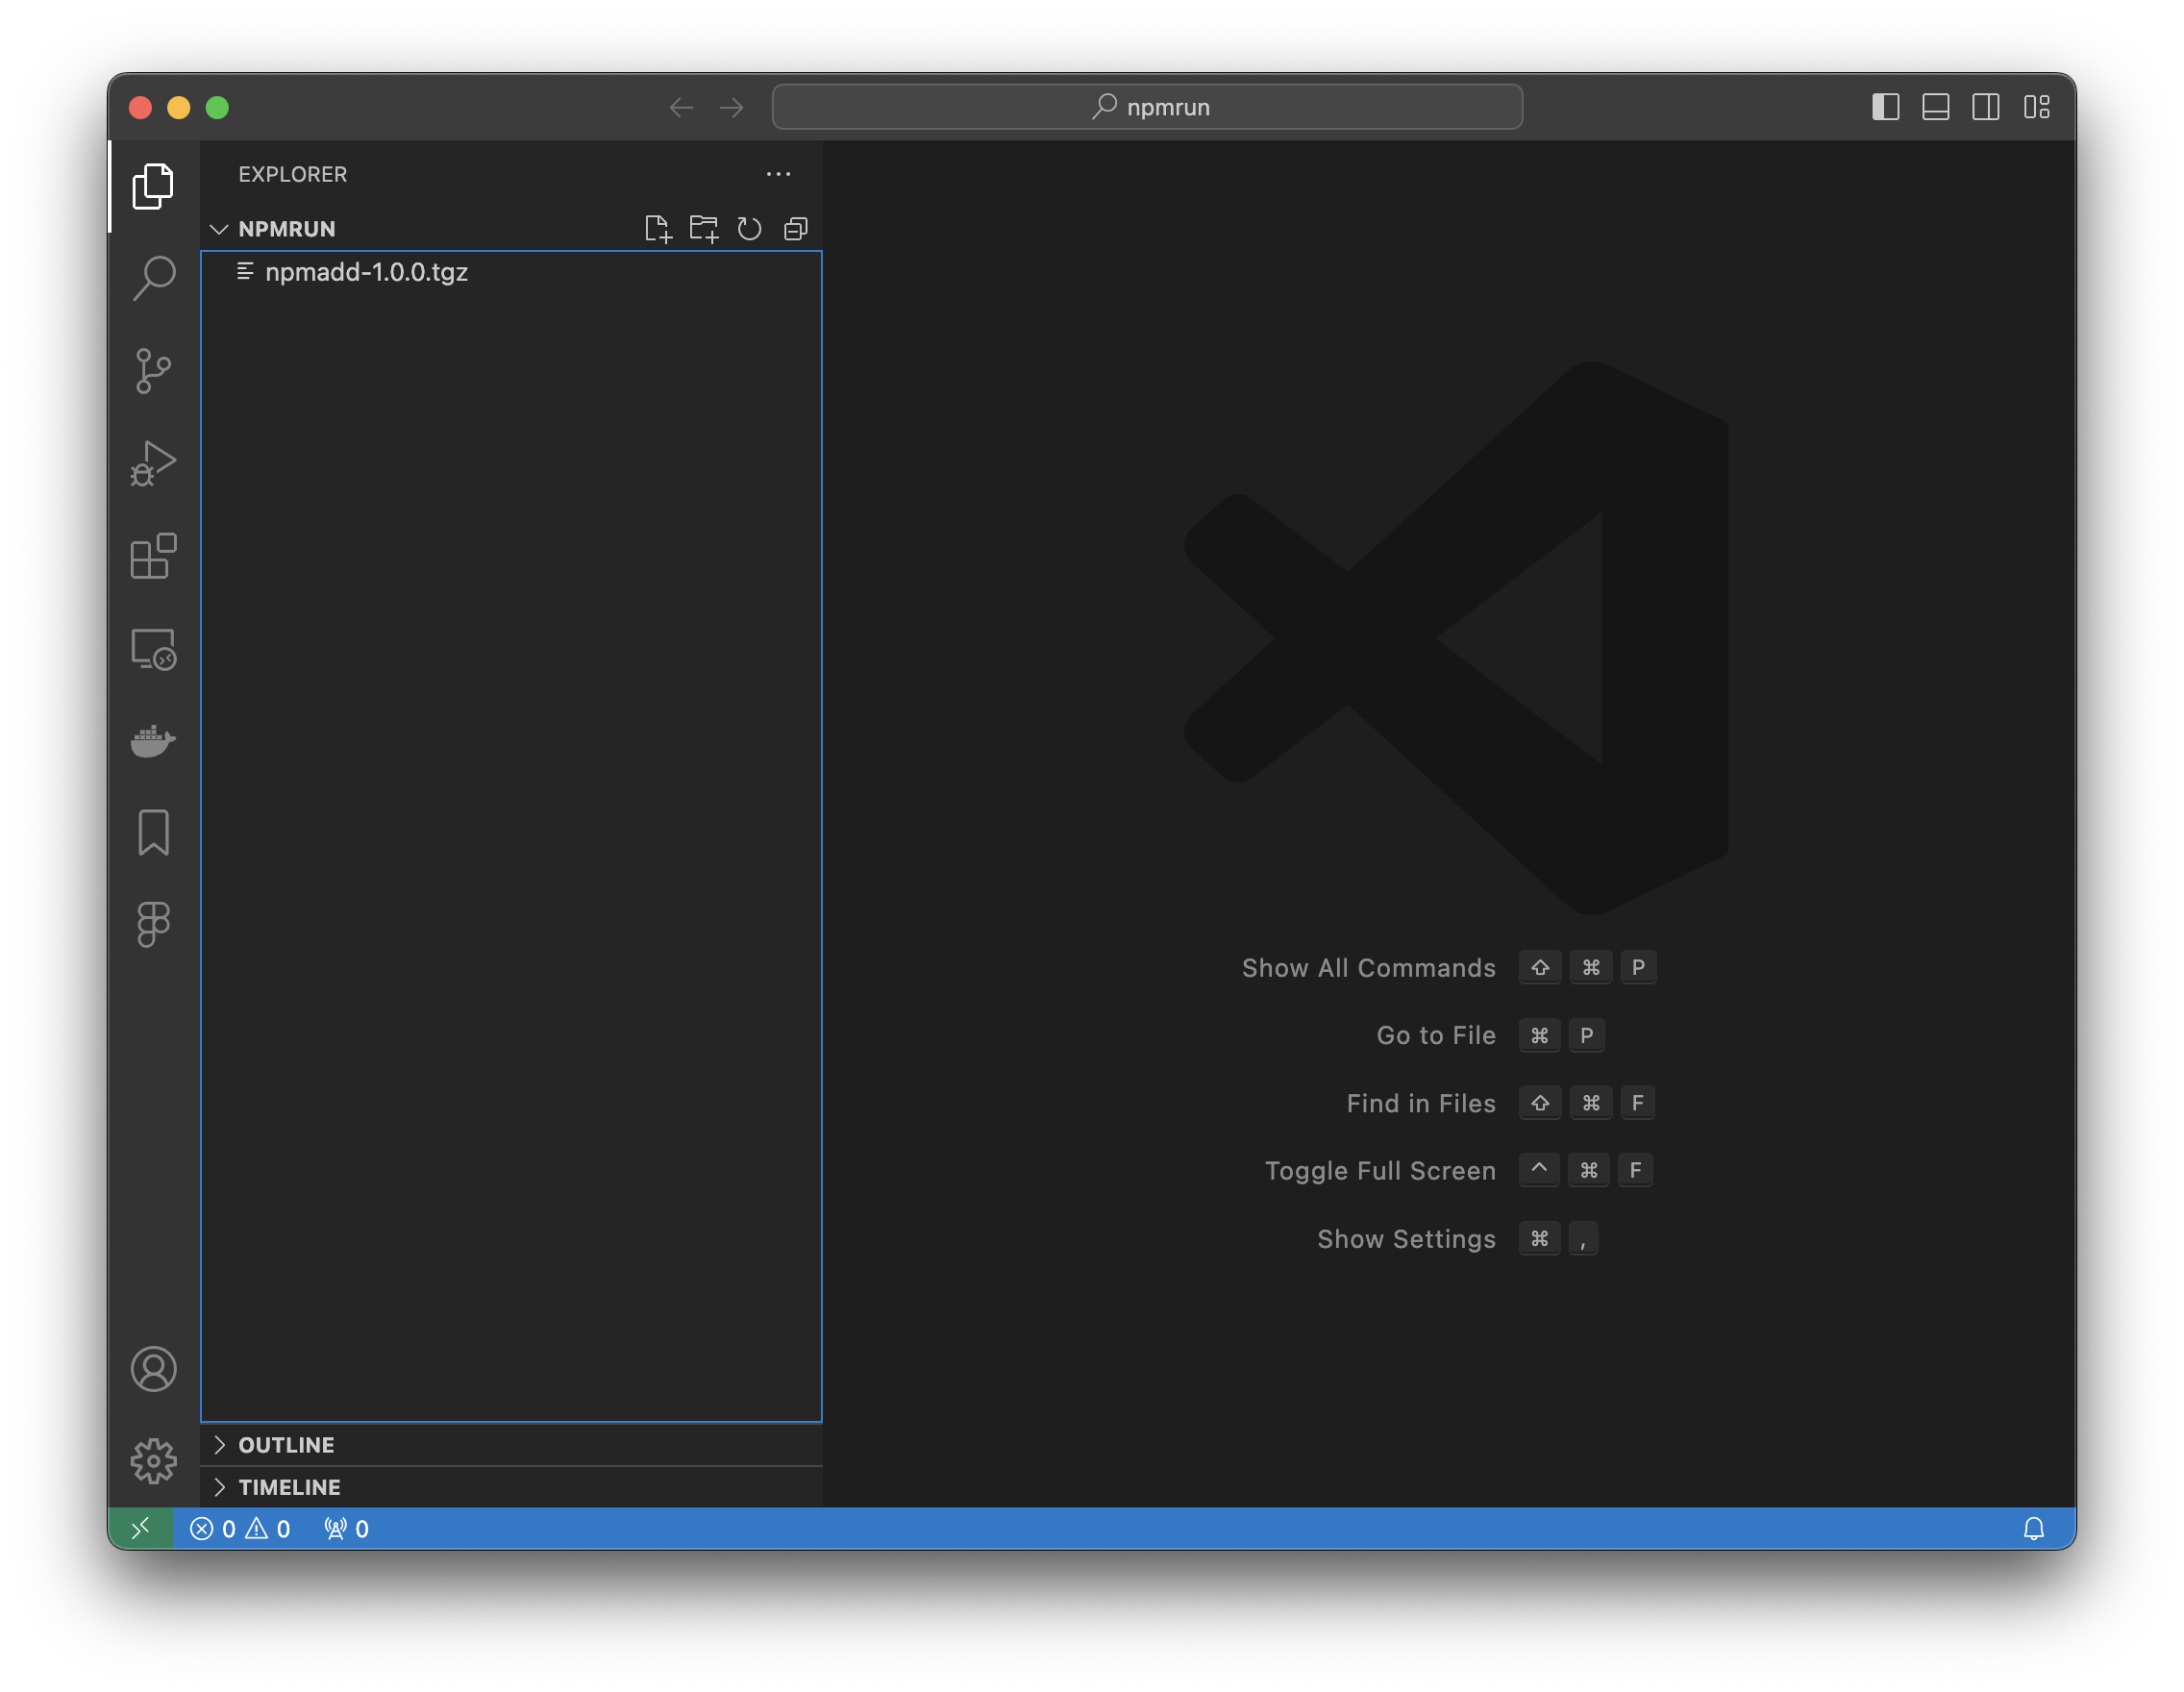Open Run and Debug view
2184x1692 pixels.
tap(153, 463)
